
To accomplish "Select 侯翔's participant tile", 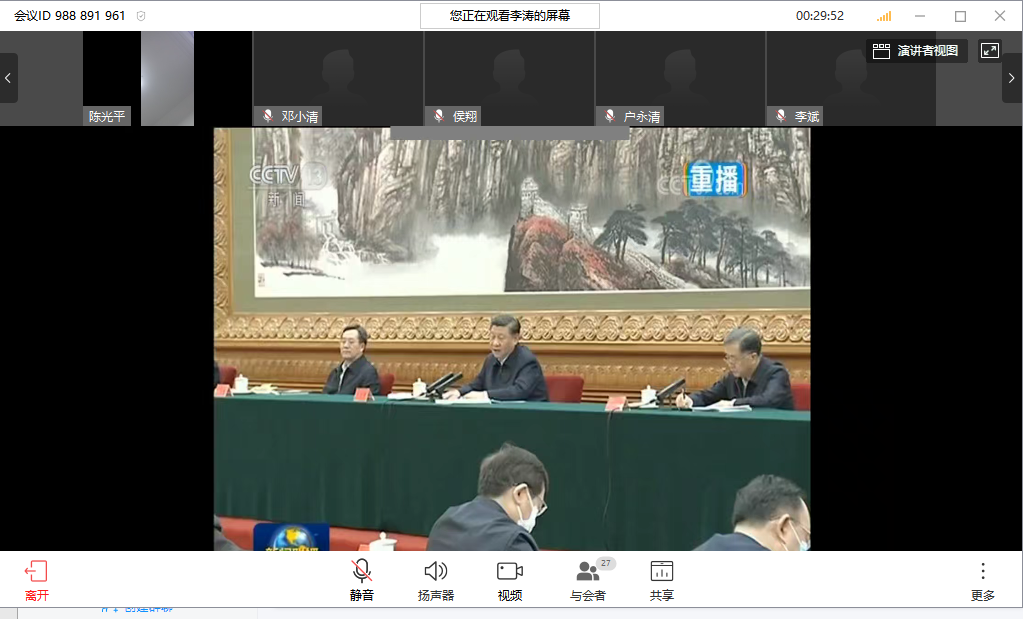I will click(509, 78).
